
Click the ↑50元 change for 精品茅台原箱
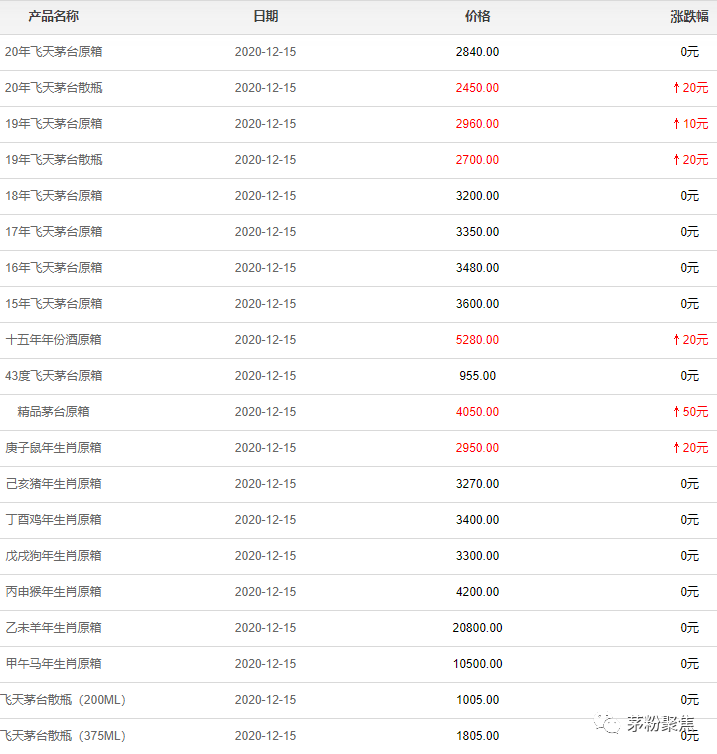(x=691, y=412)
